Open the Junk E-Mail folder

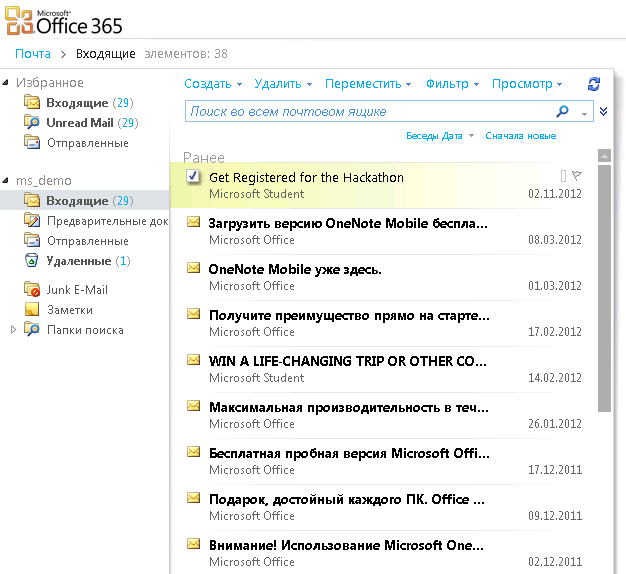click(x=76, y=290)
